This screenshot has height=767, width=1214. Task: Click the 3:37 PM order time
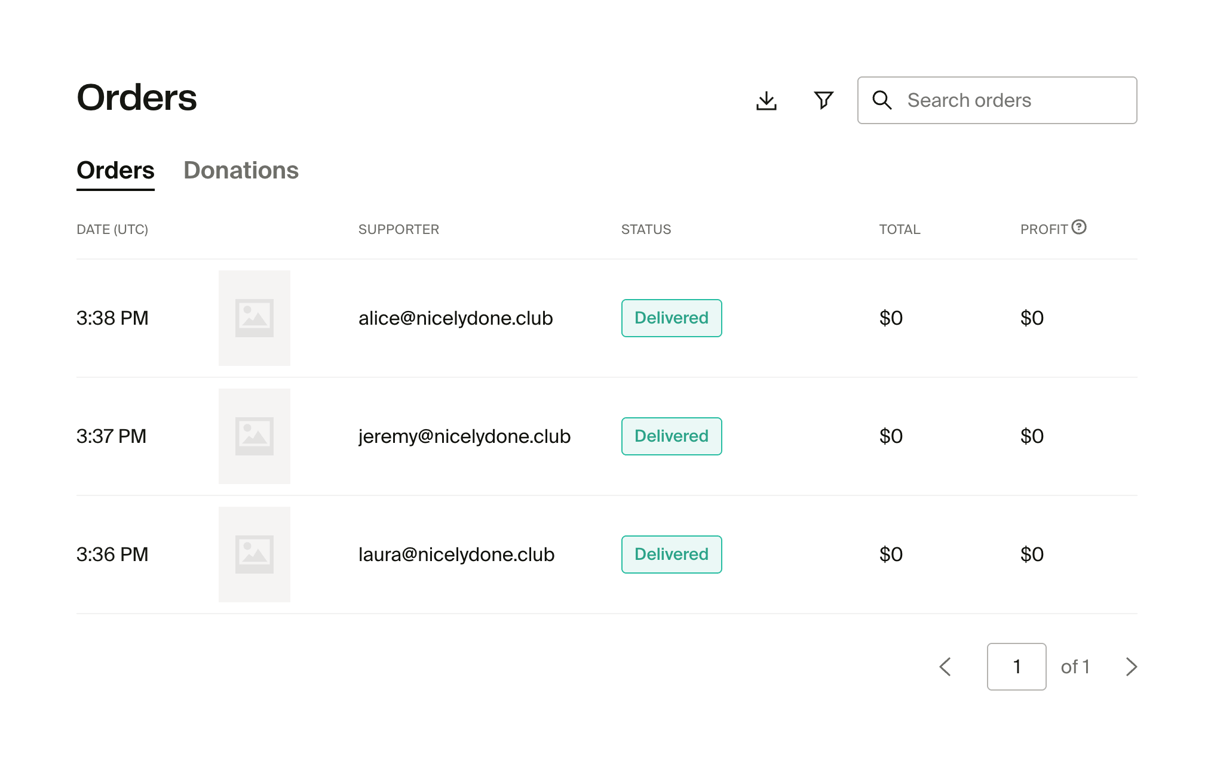tap(111, 436)
